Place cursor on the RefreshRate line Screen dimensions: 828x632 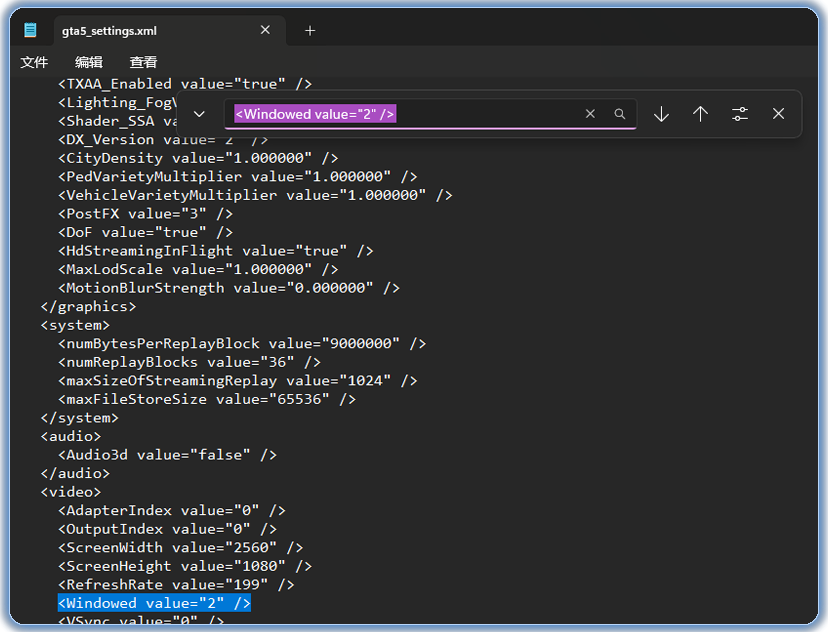point(176,584)
